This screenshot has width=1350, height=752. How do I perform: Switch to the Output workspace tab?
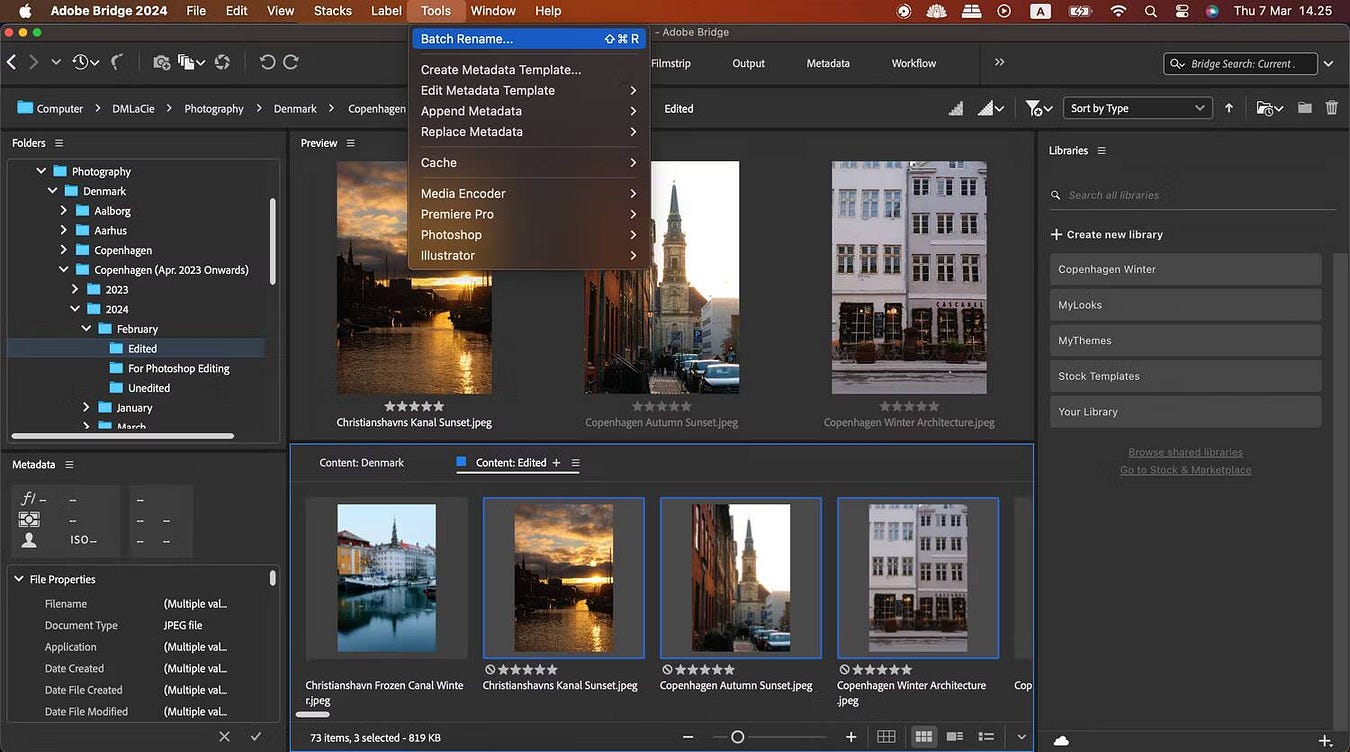click(x=747, y=63)
